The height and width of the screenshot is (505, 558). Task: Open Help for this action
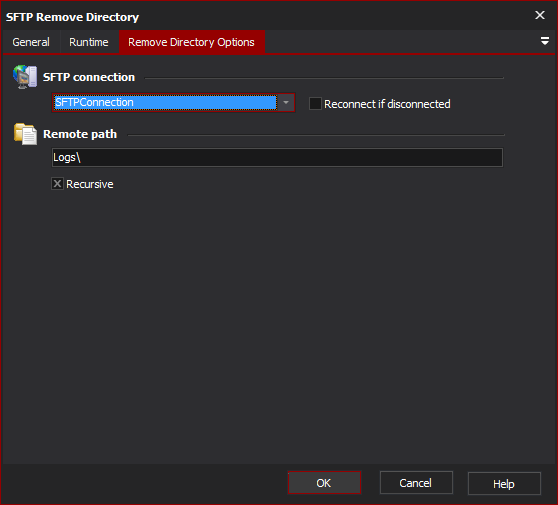[504, 483]
